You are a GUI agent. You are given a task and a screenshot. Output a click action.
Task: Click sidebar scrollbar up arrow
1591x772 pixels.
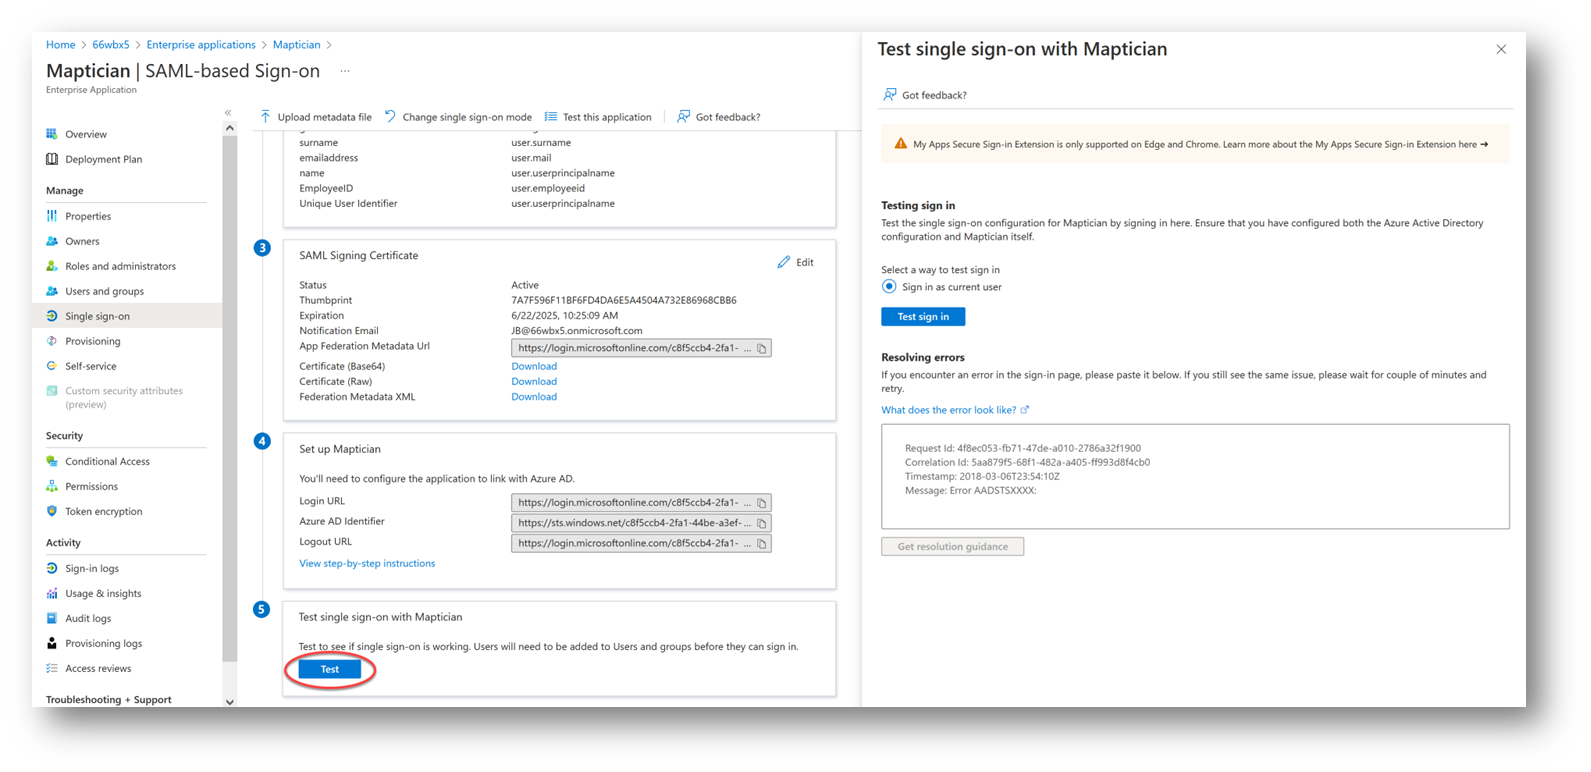click(230, 128)
